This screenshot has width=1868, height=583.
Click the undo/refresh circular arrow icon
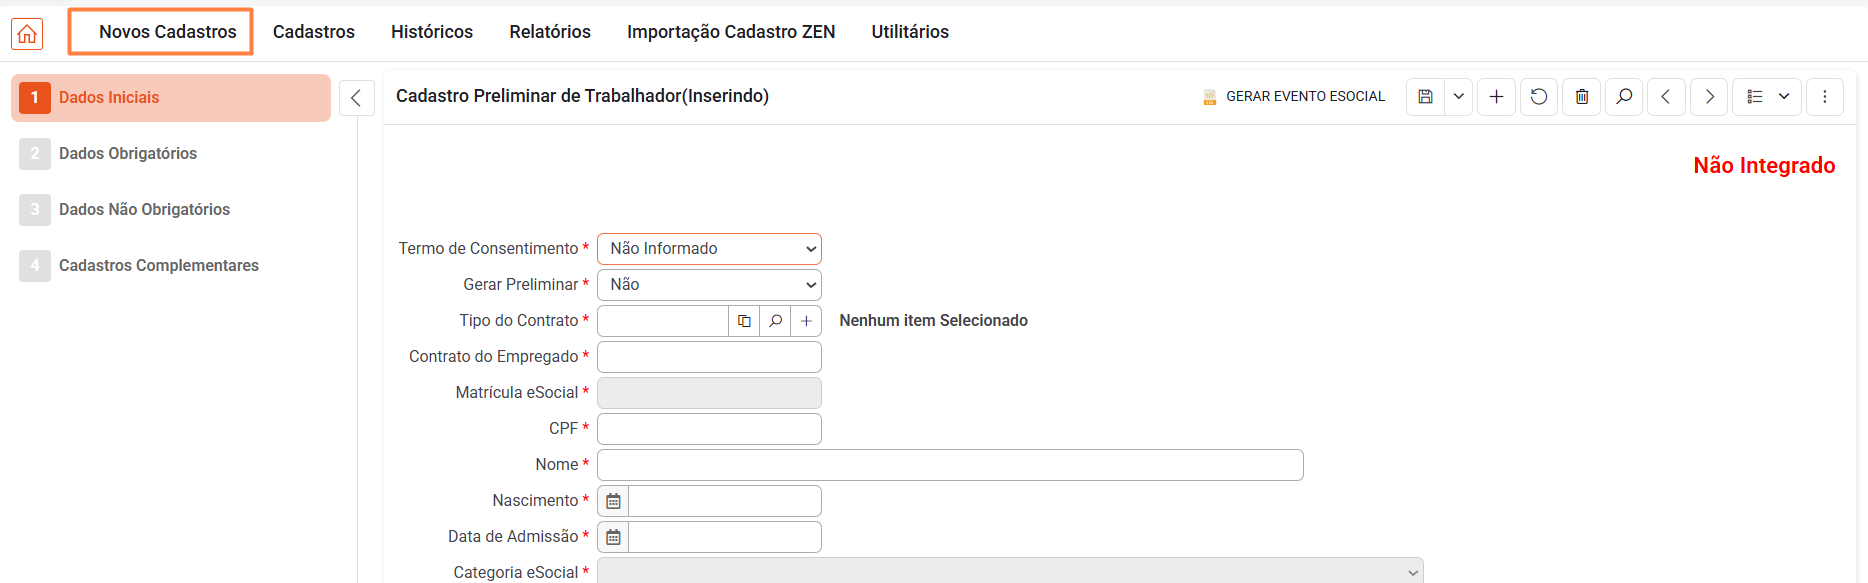tap(1539, 97)
